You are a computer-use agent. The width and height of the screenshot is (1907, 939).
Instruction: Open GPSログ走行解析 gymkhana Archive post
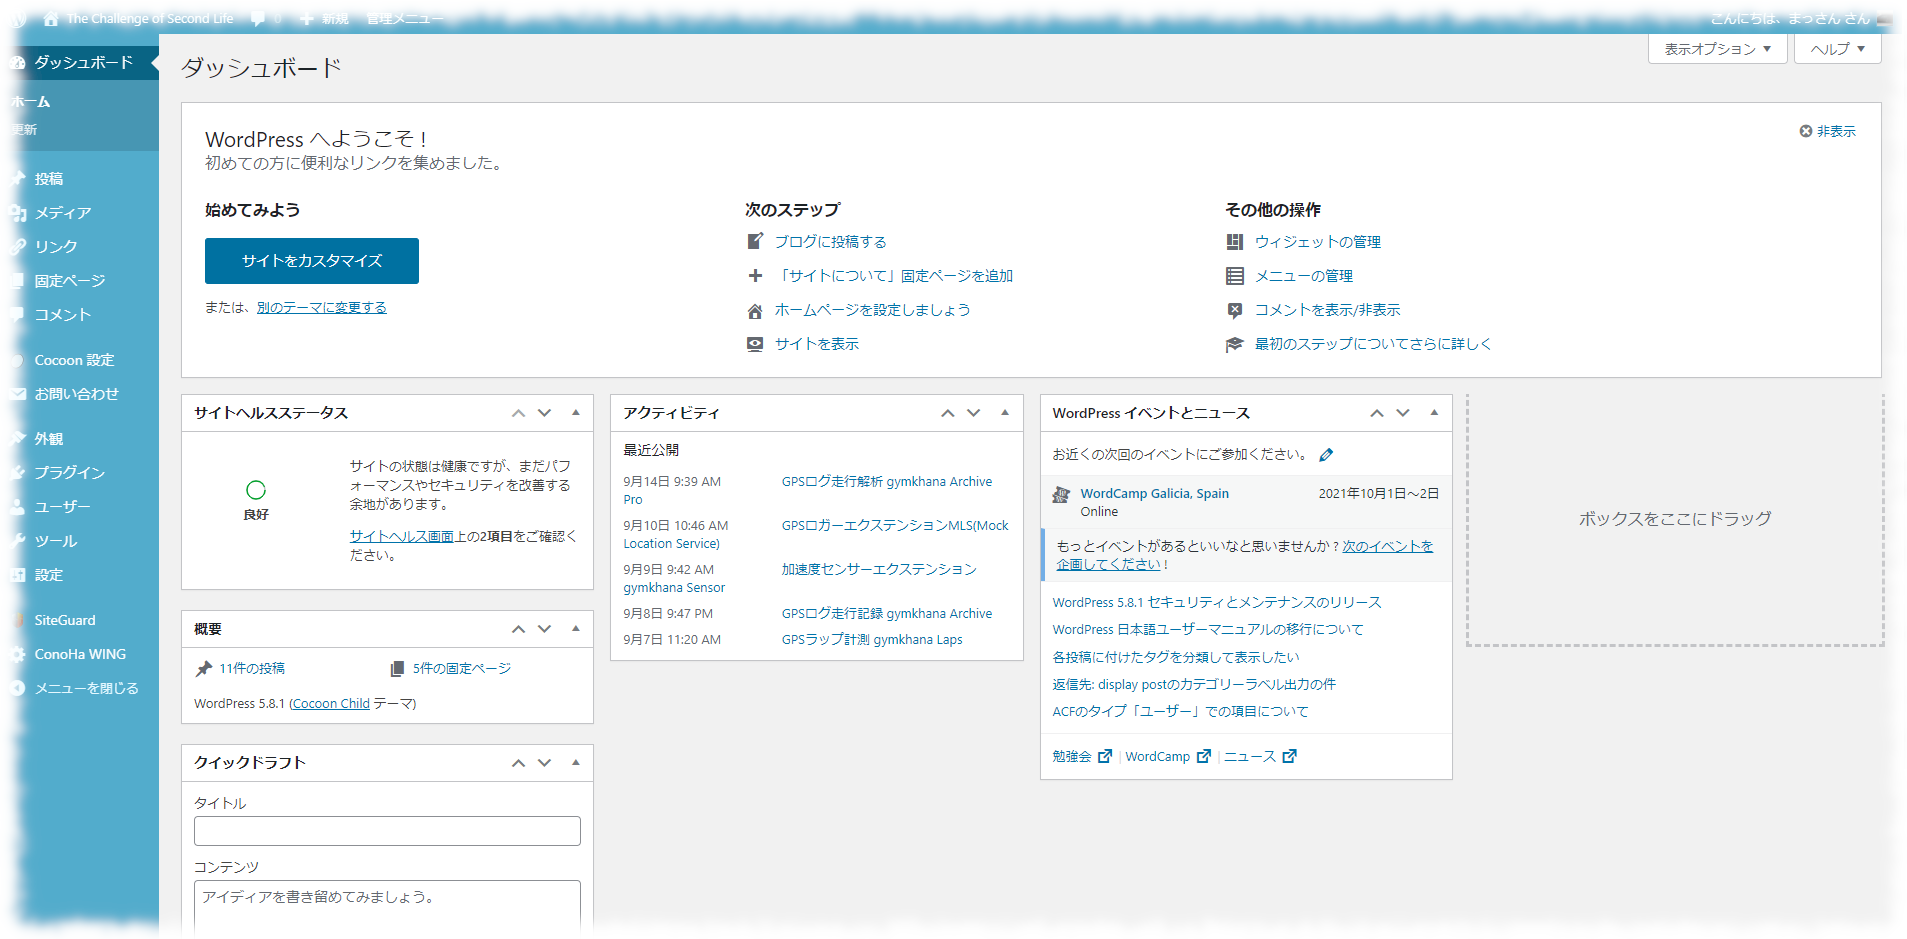887,482
